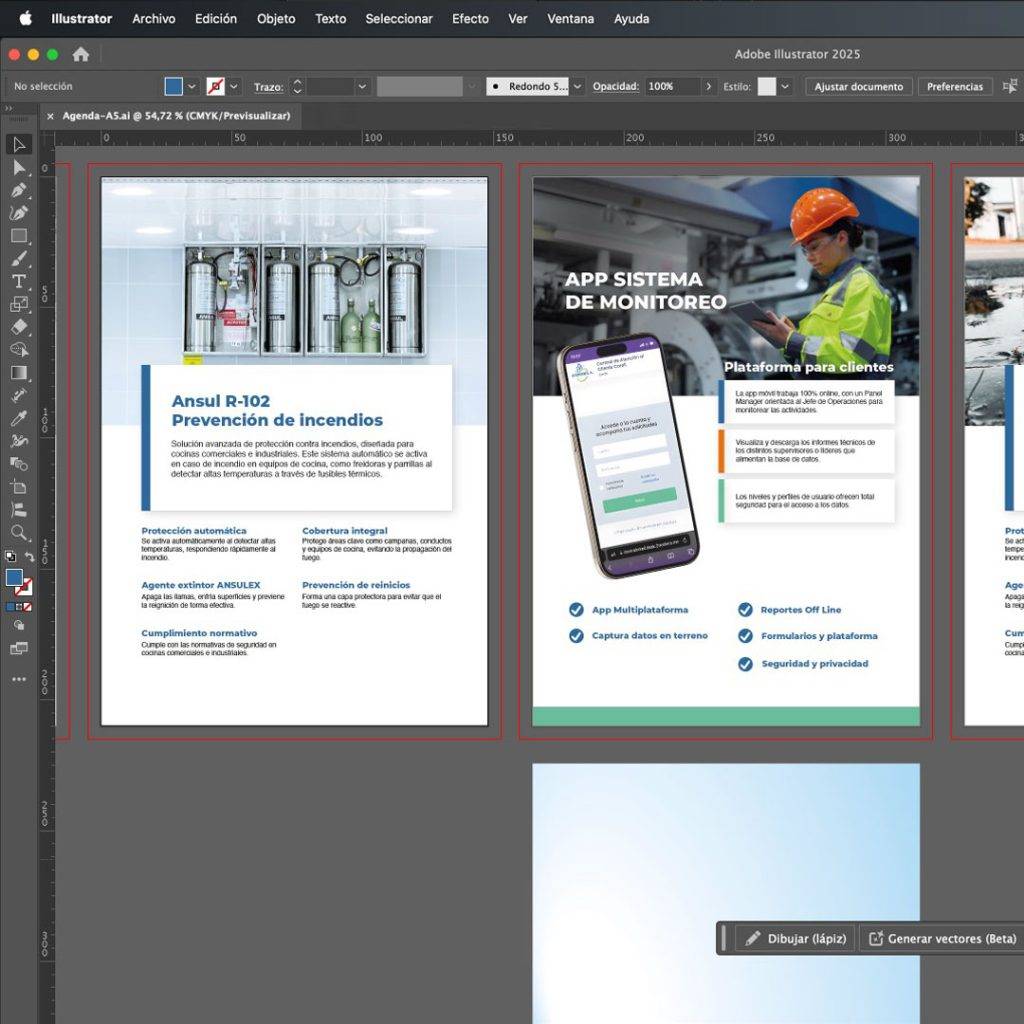Select the Eyedropper tool

(19, 419)
